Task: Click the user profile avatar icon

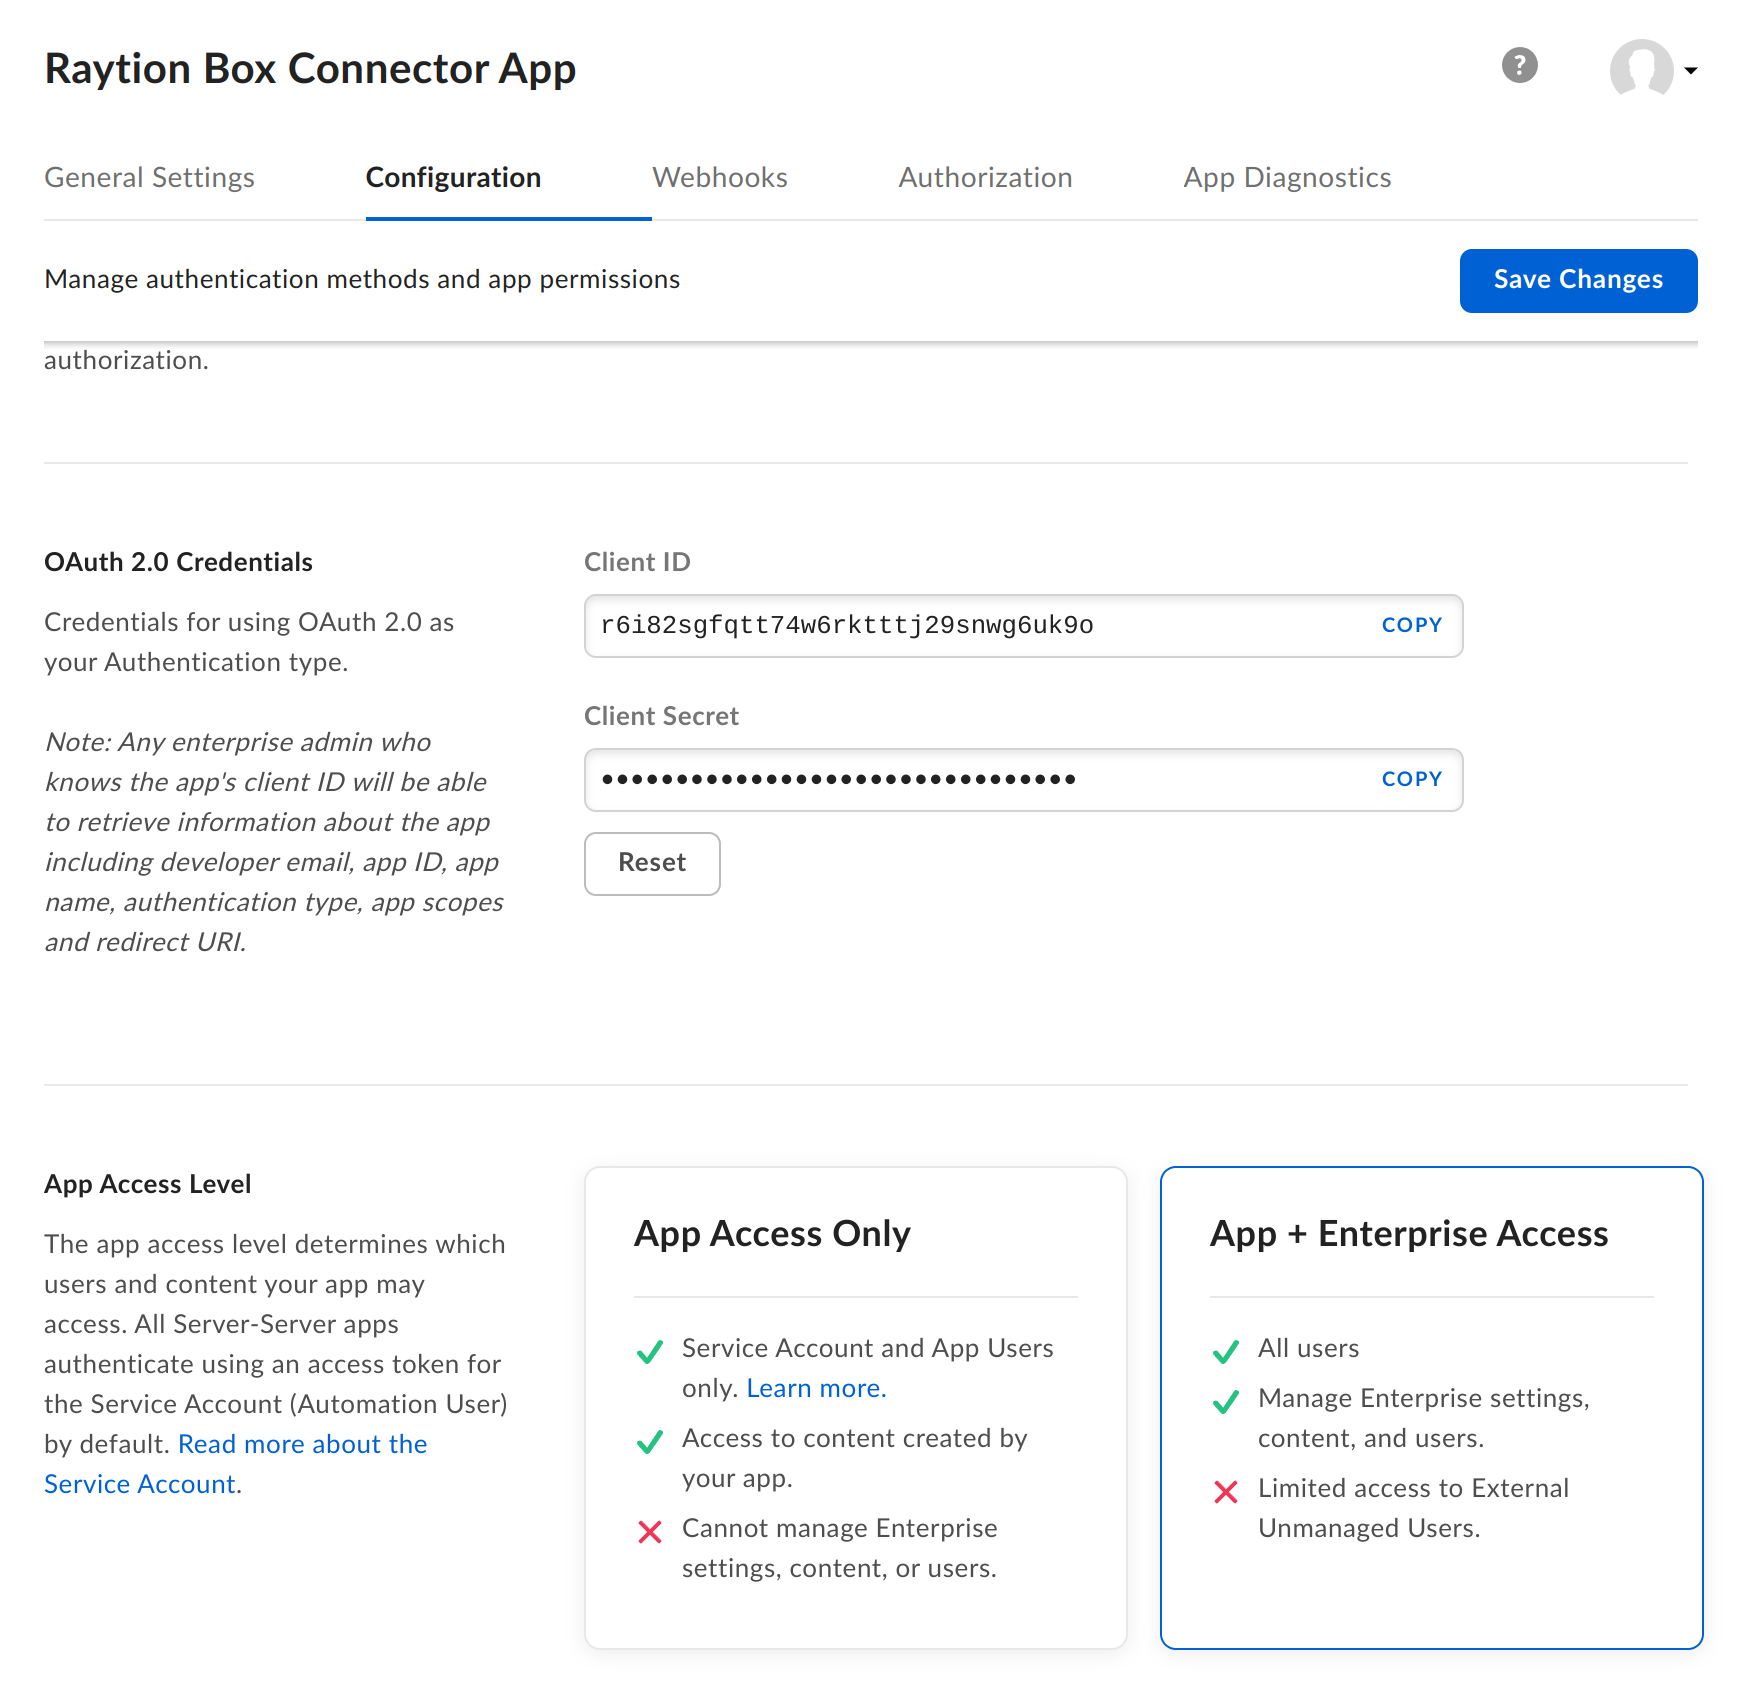Action: (x=1640, y=69)
